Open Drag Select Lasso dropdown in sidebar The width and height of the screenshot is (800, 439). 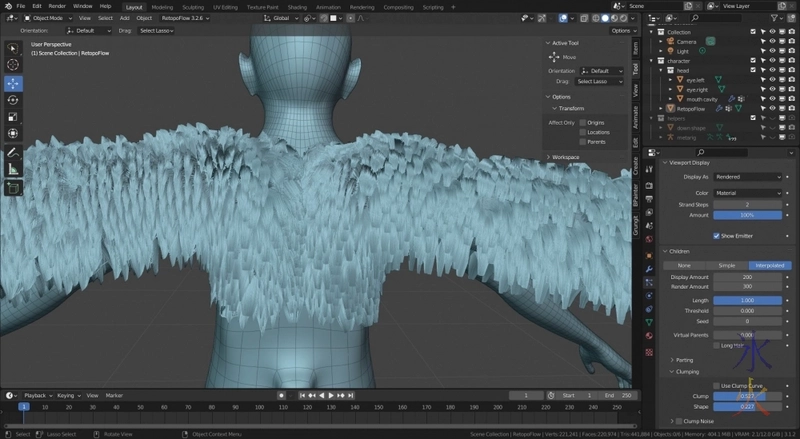pos(599,81)
